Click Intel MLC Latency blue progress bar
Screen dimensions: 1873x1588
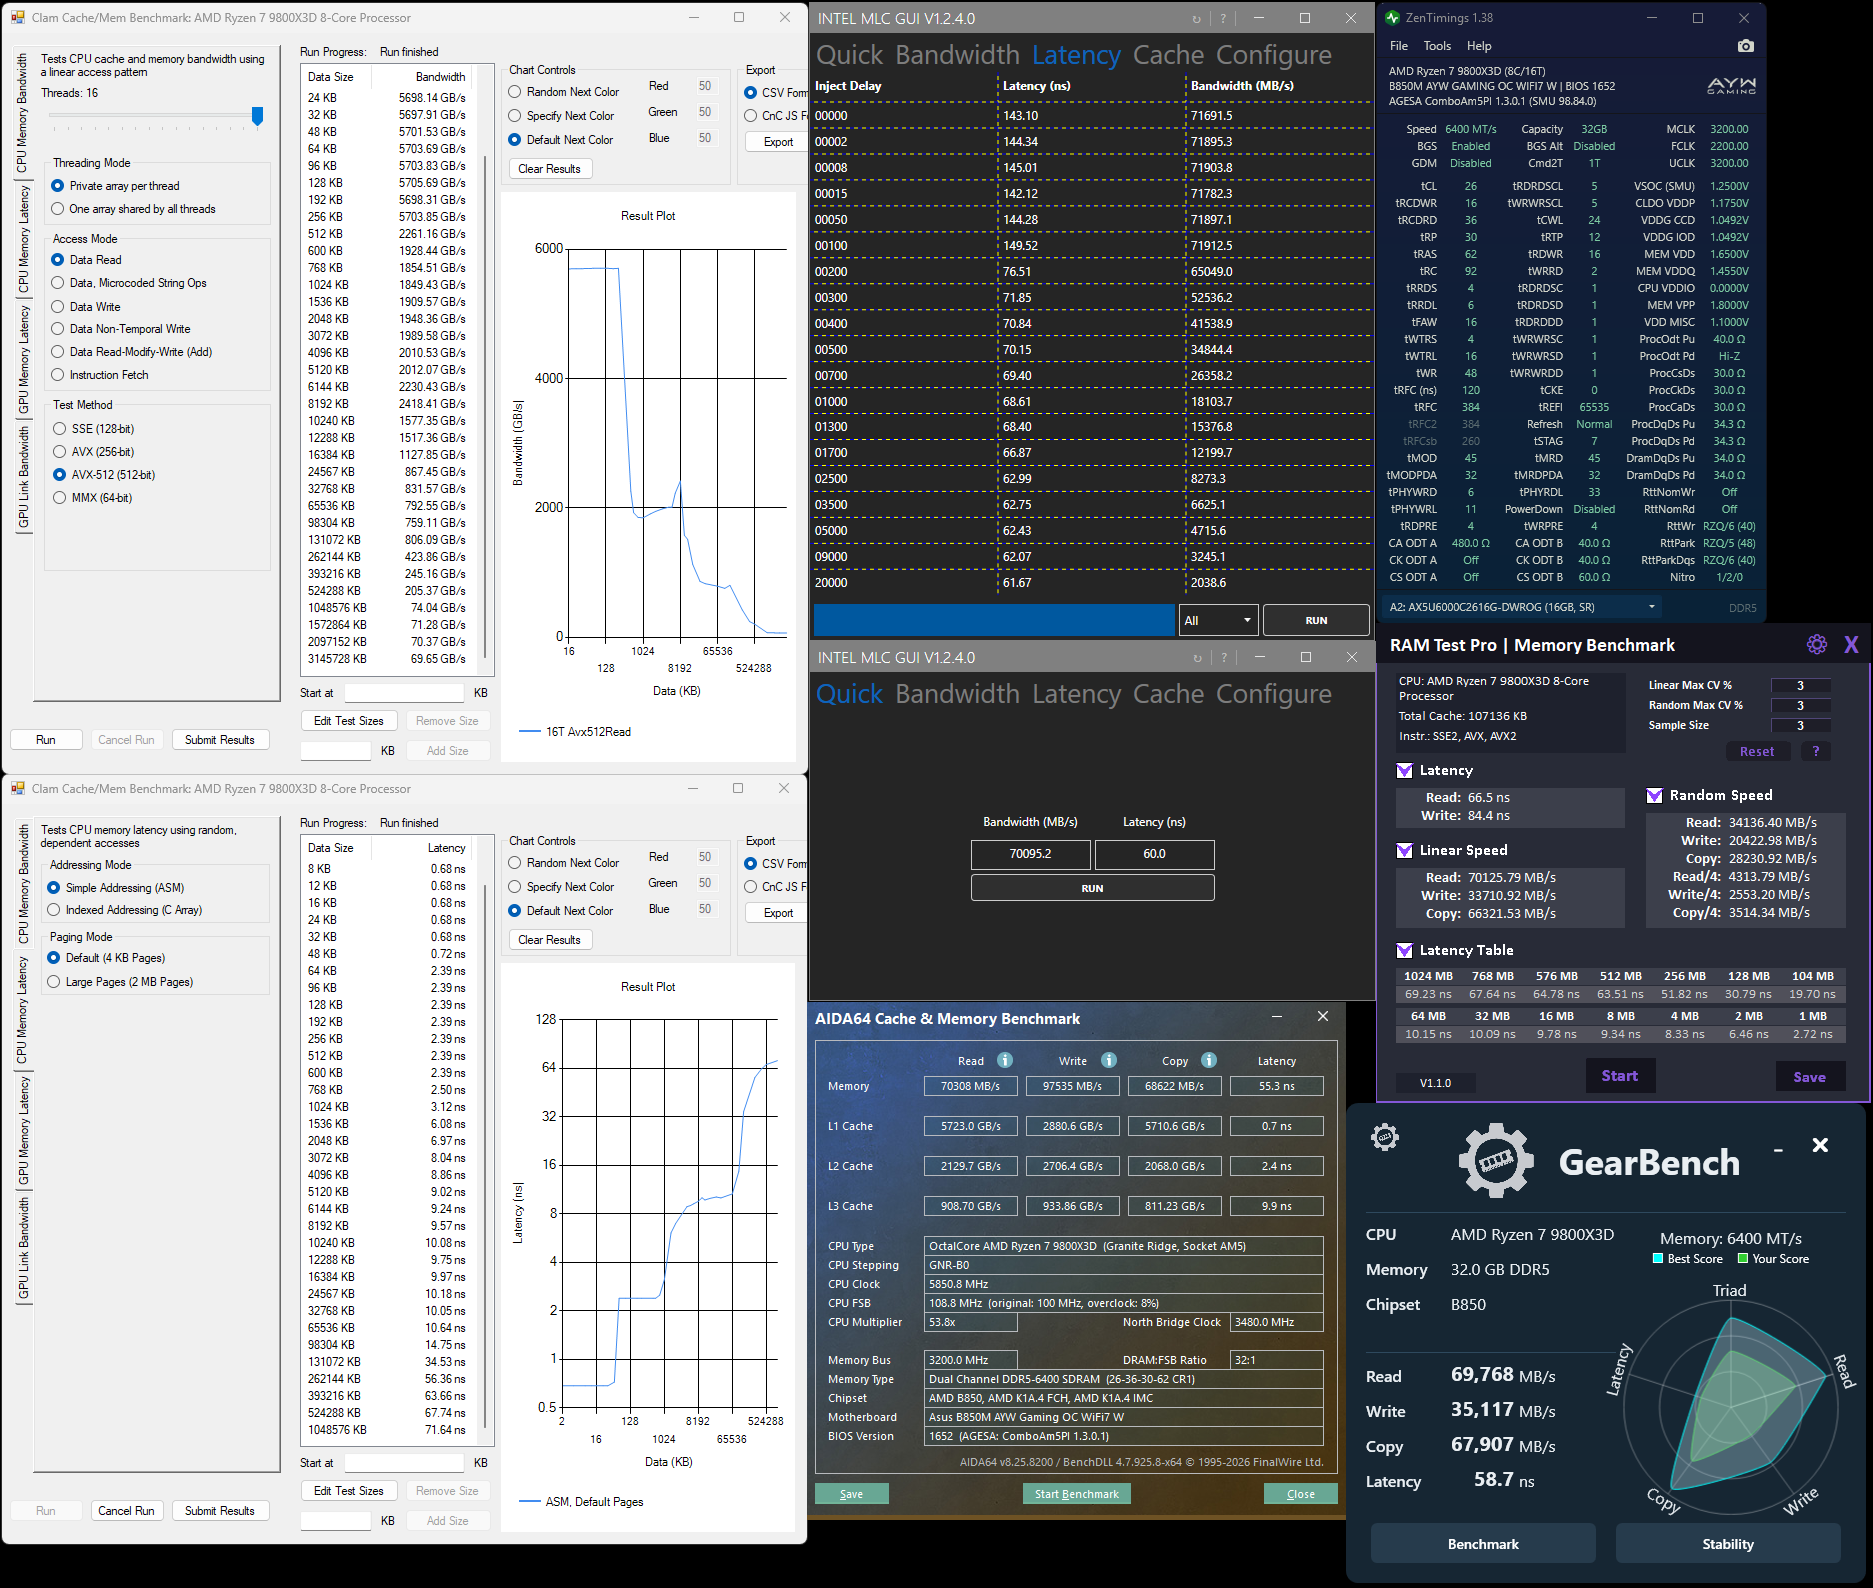(x=994, y=620)
